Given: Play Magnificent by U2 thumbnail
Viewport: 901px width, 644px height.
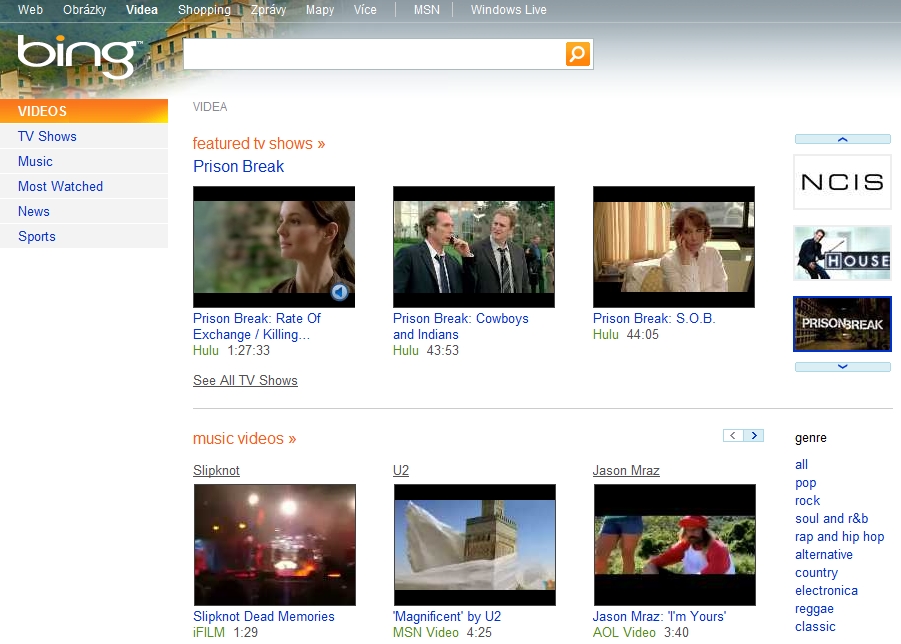Looking at the screenshot, I should (x=475, y=545).
